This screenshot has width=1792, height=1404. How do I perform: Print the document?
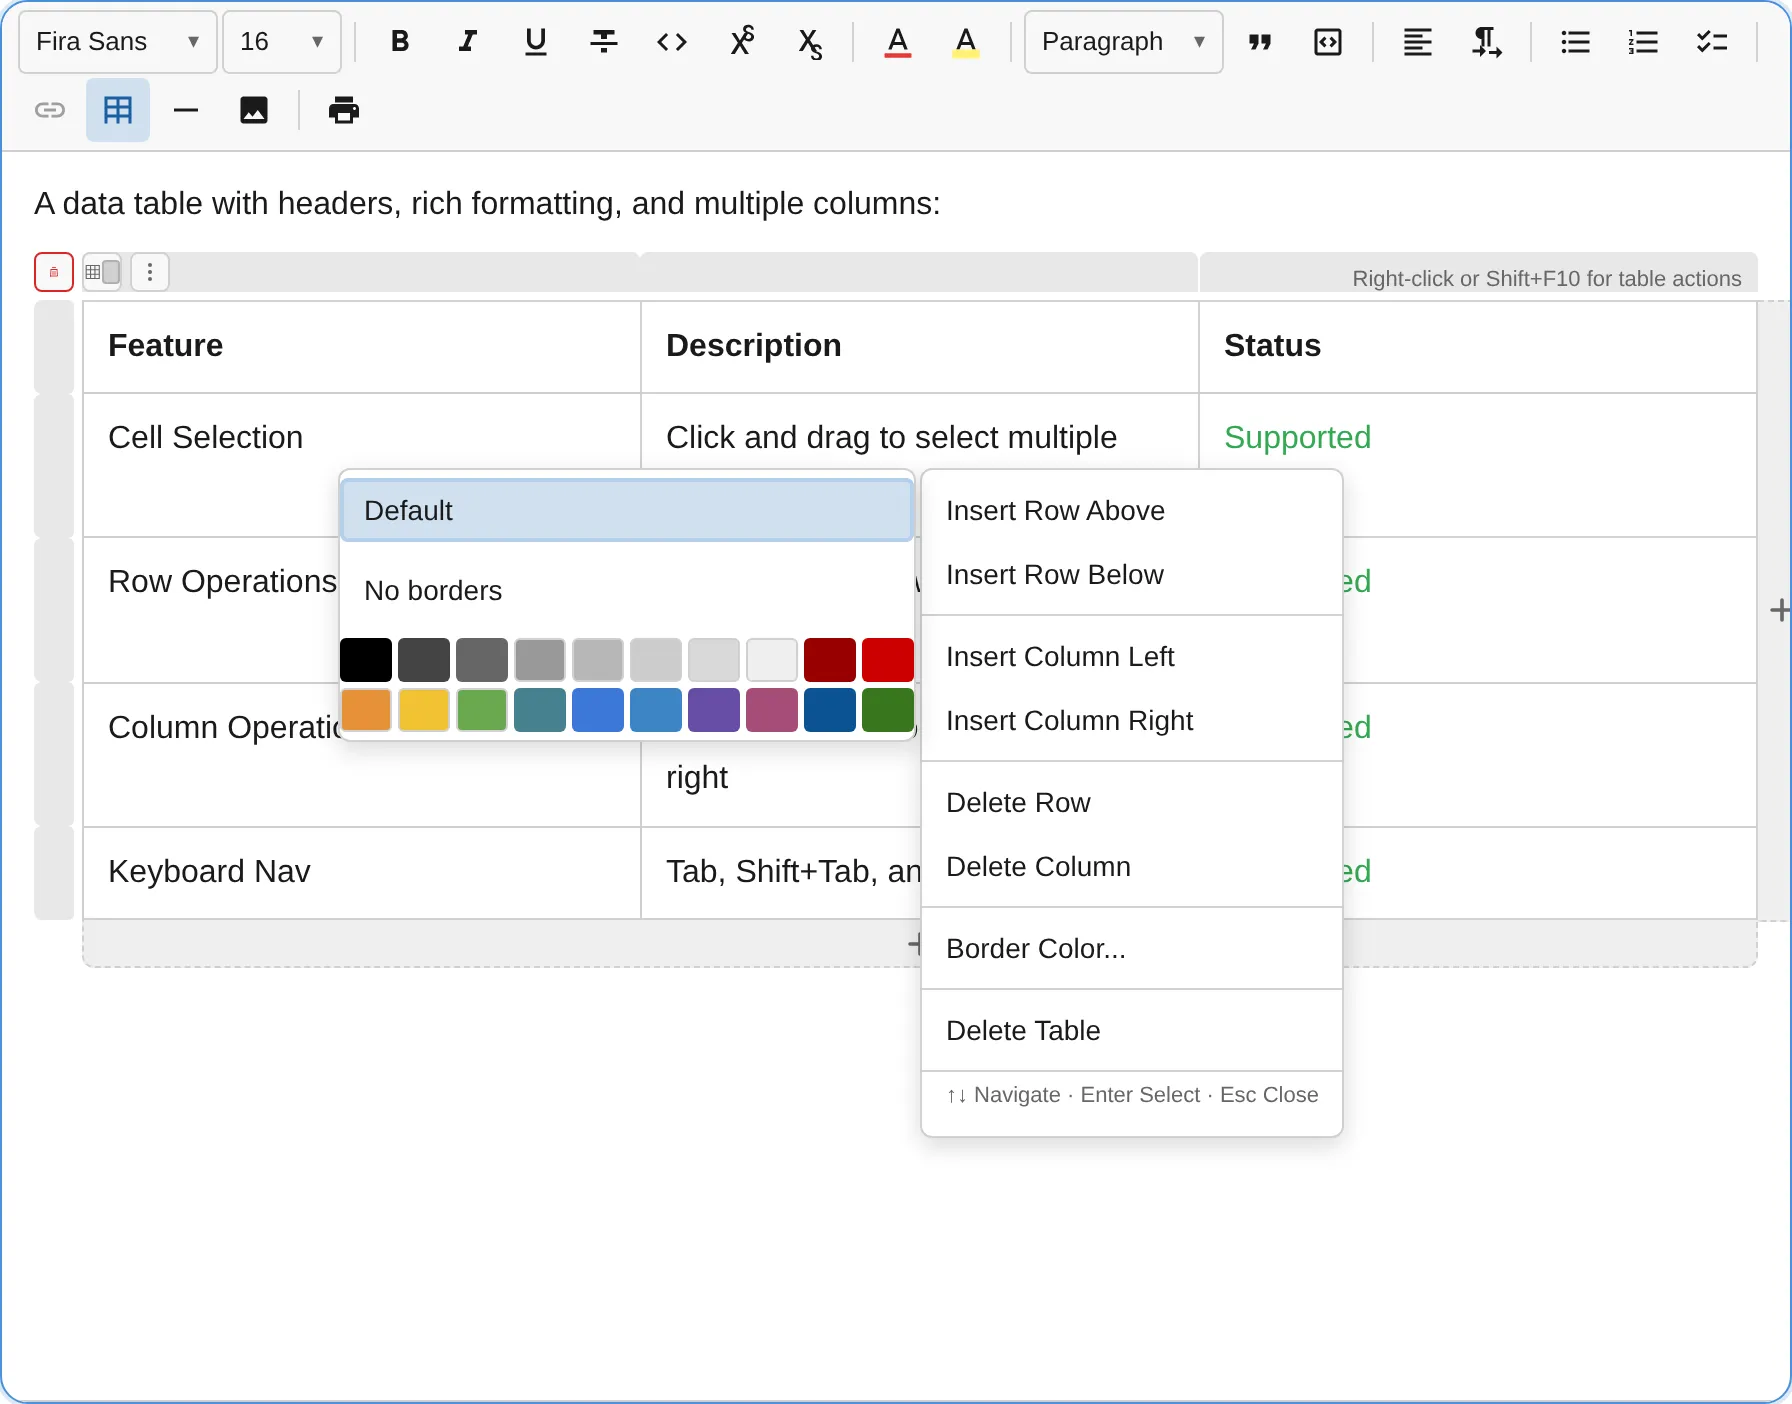[344, 110]
